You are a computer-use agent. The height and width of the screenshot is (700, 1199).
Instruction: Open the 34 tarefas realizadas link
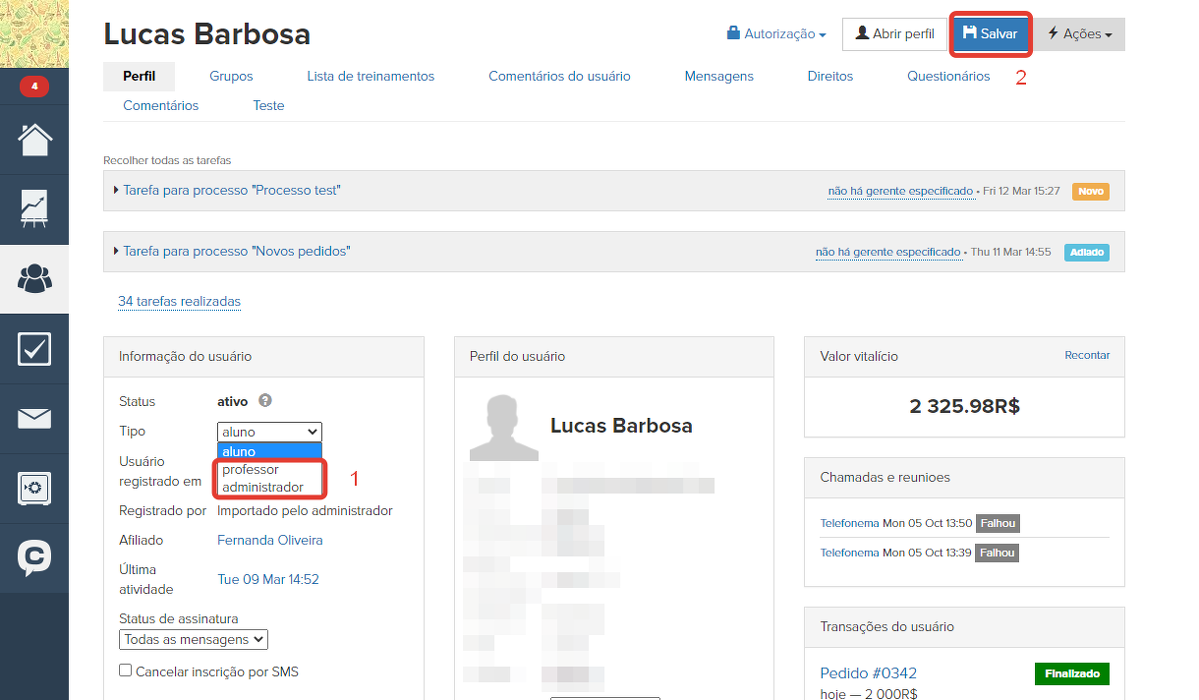pos(179,301)
